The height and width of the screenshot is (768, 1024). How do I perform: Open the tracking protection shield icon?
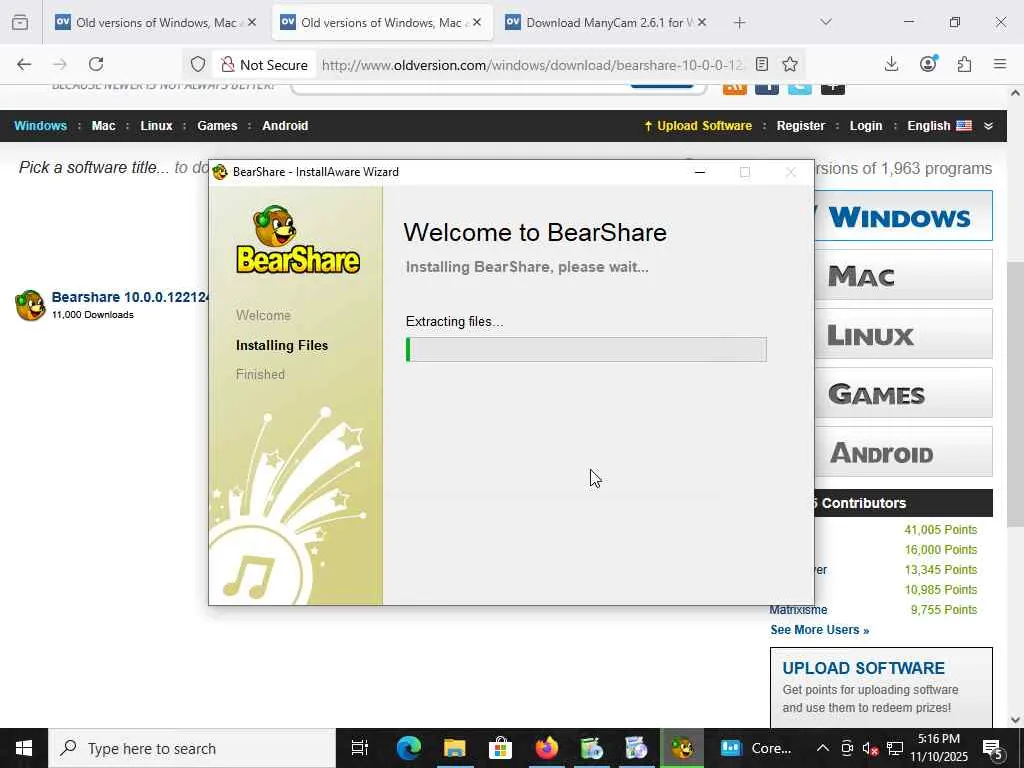pos(198,64)
